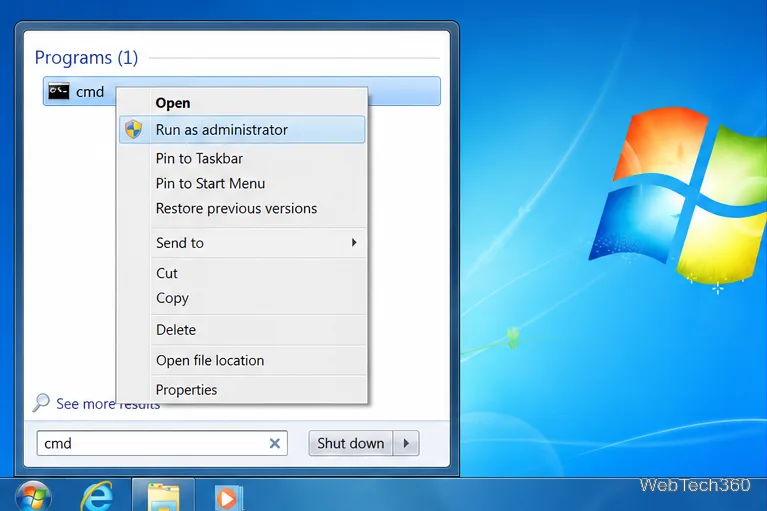This screenshot has height=511, width=767.
Task: Select the cmd result label
Action: pos(90,91)
